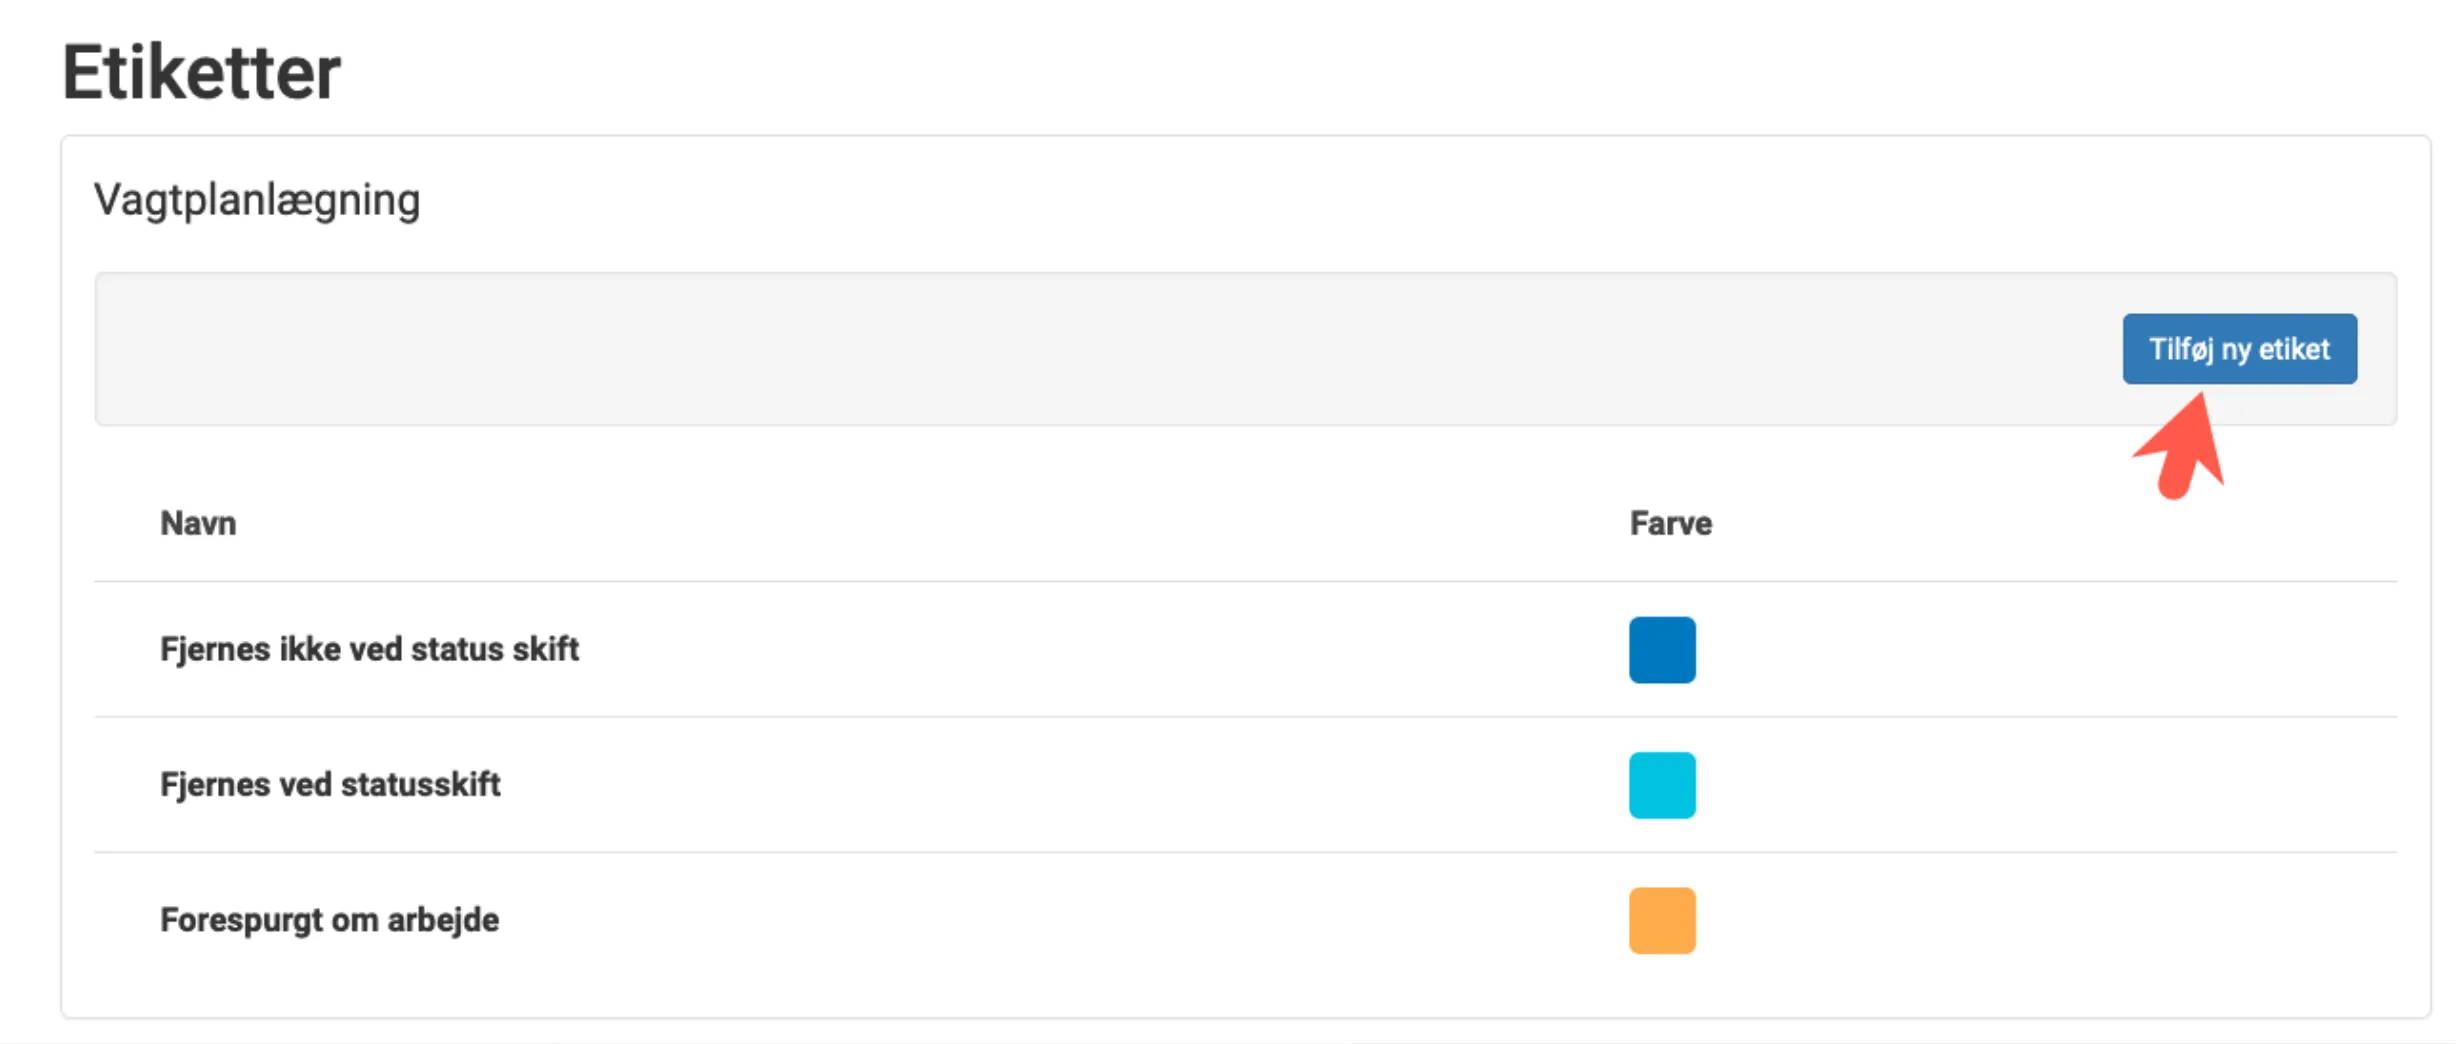The height and width of the screenshot is (1044, 2456).
Task: Open the blue color swatch
Action: click(1662, 650)
